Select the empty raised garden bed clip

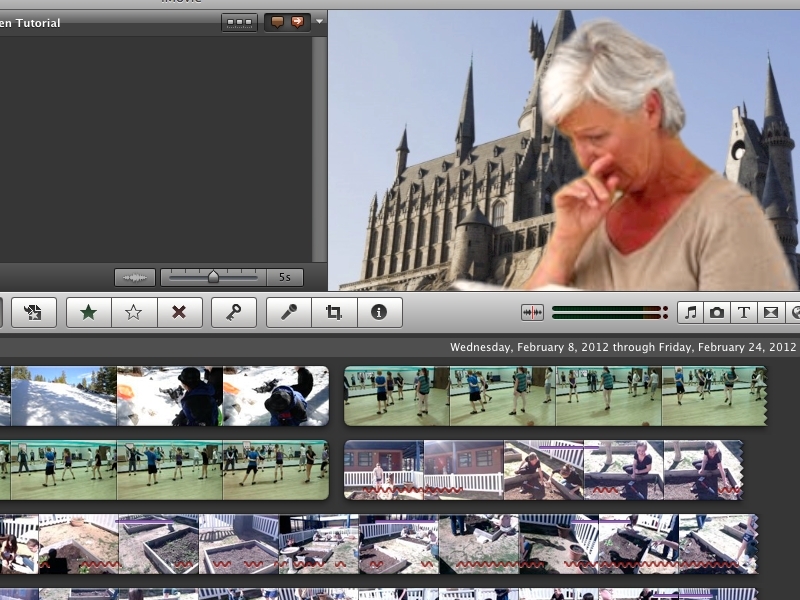[x=159, y=544]
